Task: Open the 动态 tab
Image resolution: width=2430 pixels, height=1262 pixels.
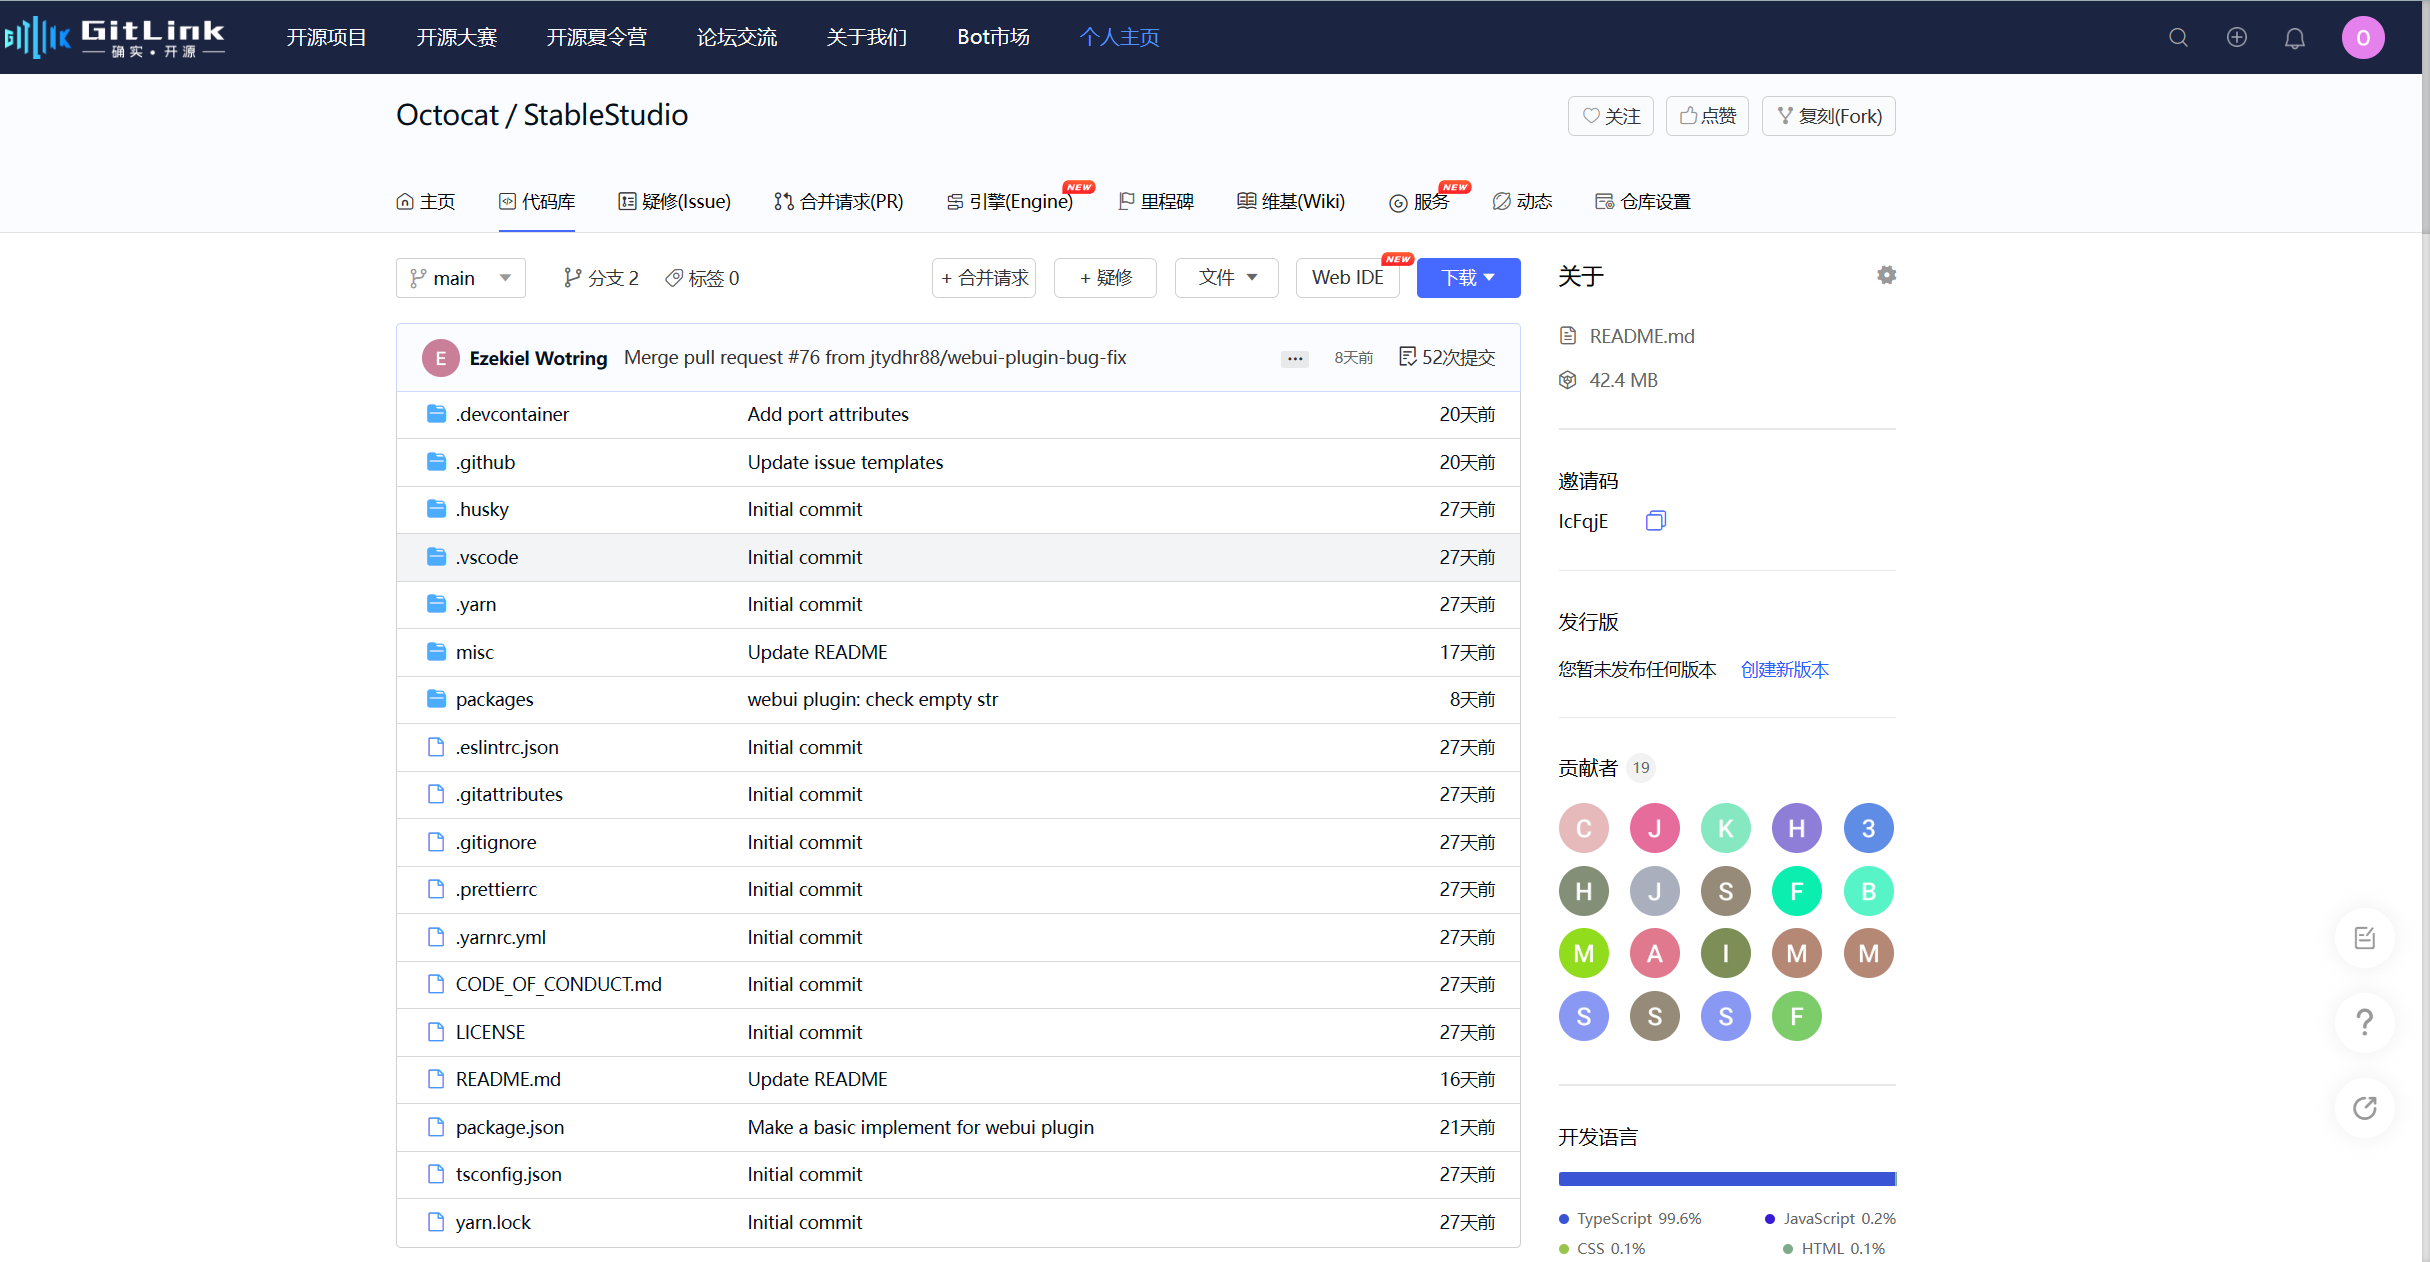Action: pyautogui.click(x=1522, y=201)
